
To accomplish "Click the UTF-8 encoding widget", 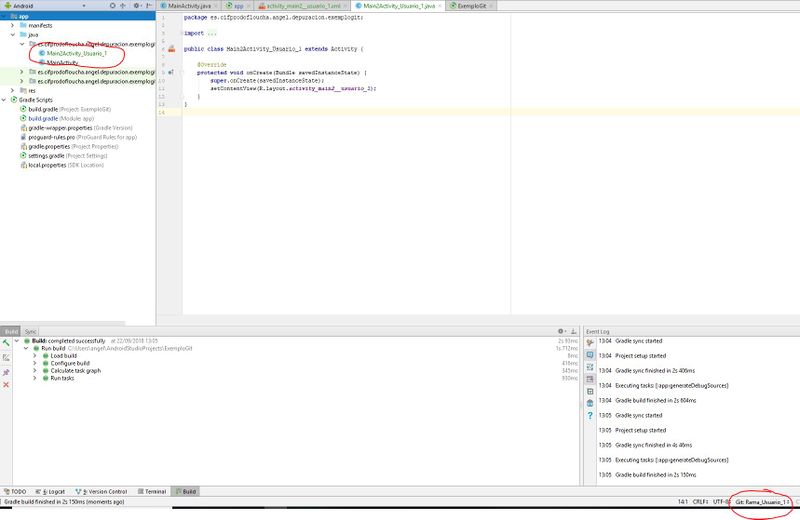I will [x=721, y=502].
